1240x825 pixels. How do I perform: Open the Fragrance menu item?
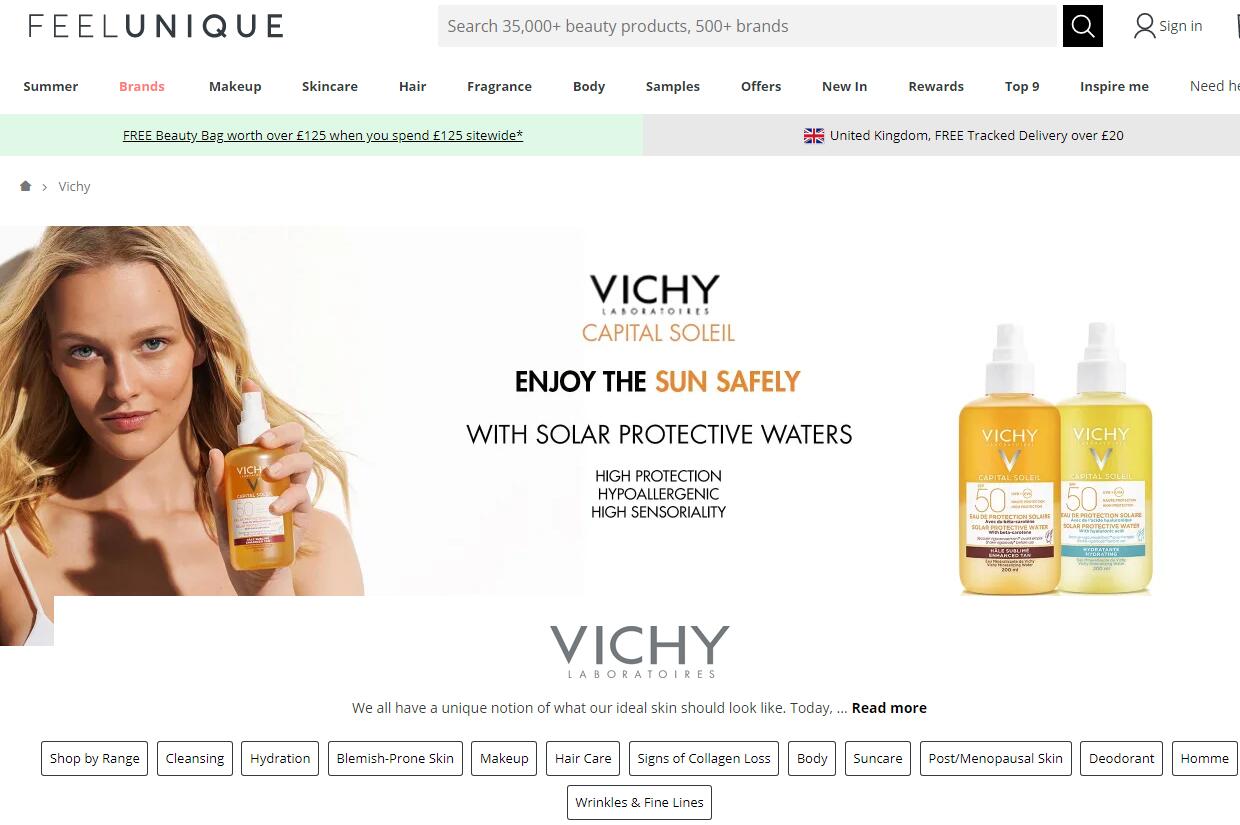point(499,87)
